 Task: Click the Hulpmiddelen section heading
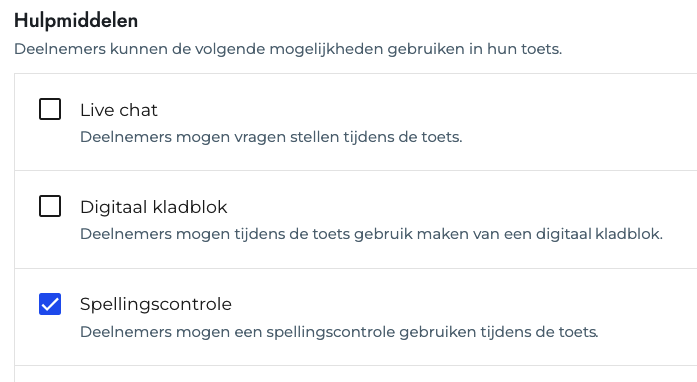coord(76,21)
